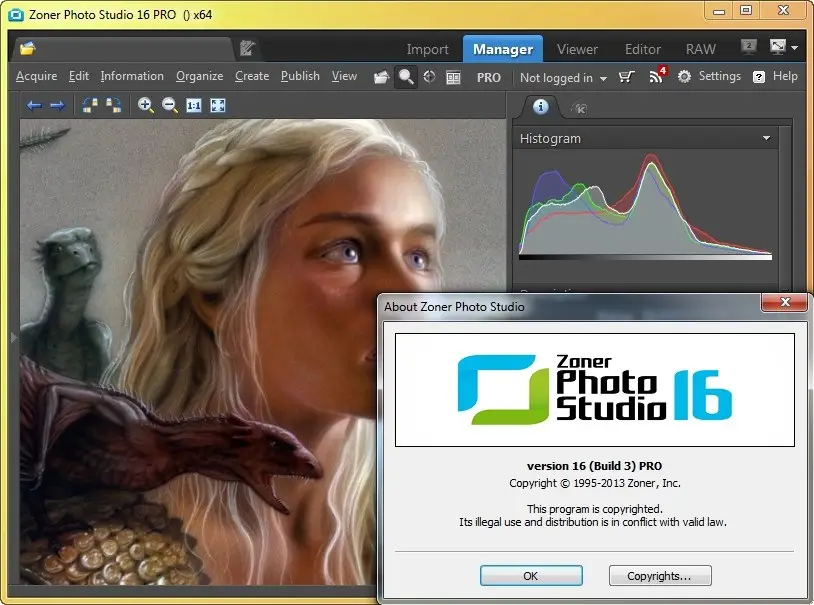
Task: Go back with the left blue arrow
Action: [x=34, y=105]
